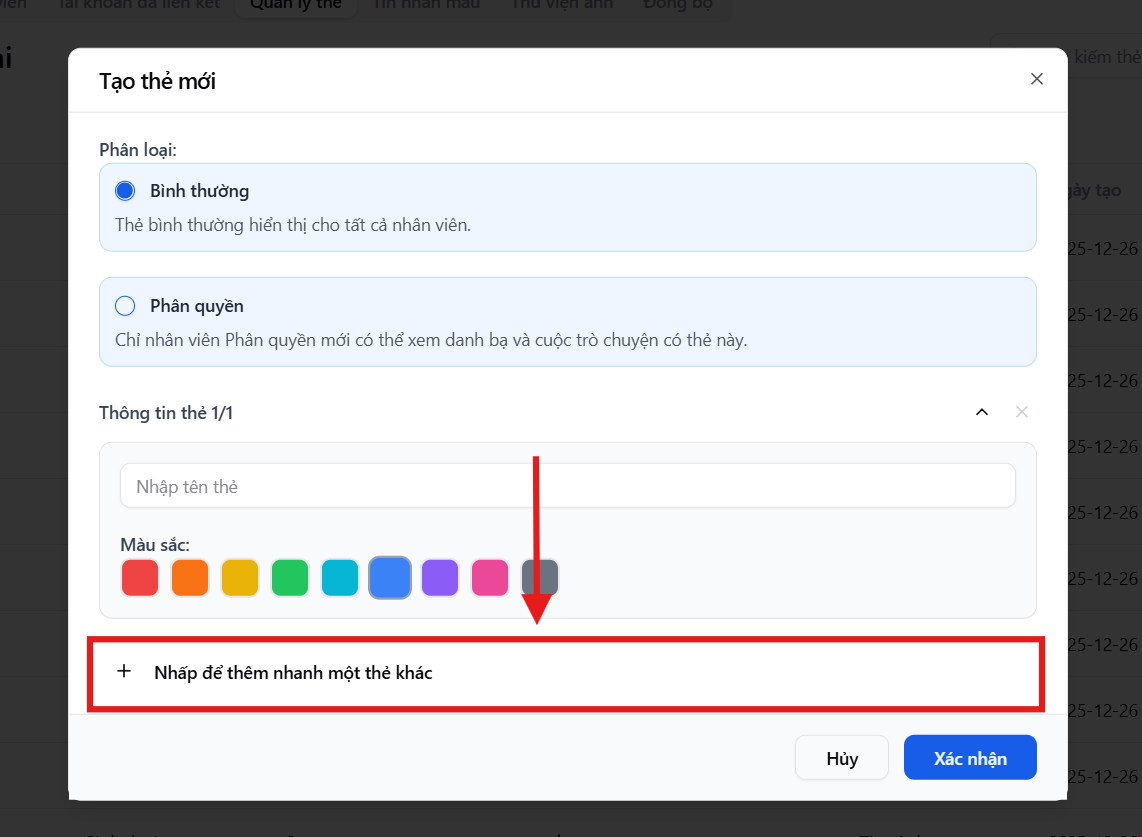
Task: Set tag color to gray
Action: click(x=540, y=578)
